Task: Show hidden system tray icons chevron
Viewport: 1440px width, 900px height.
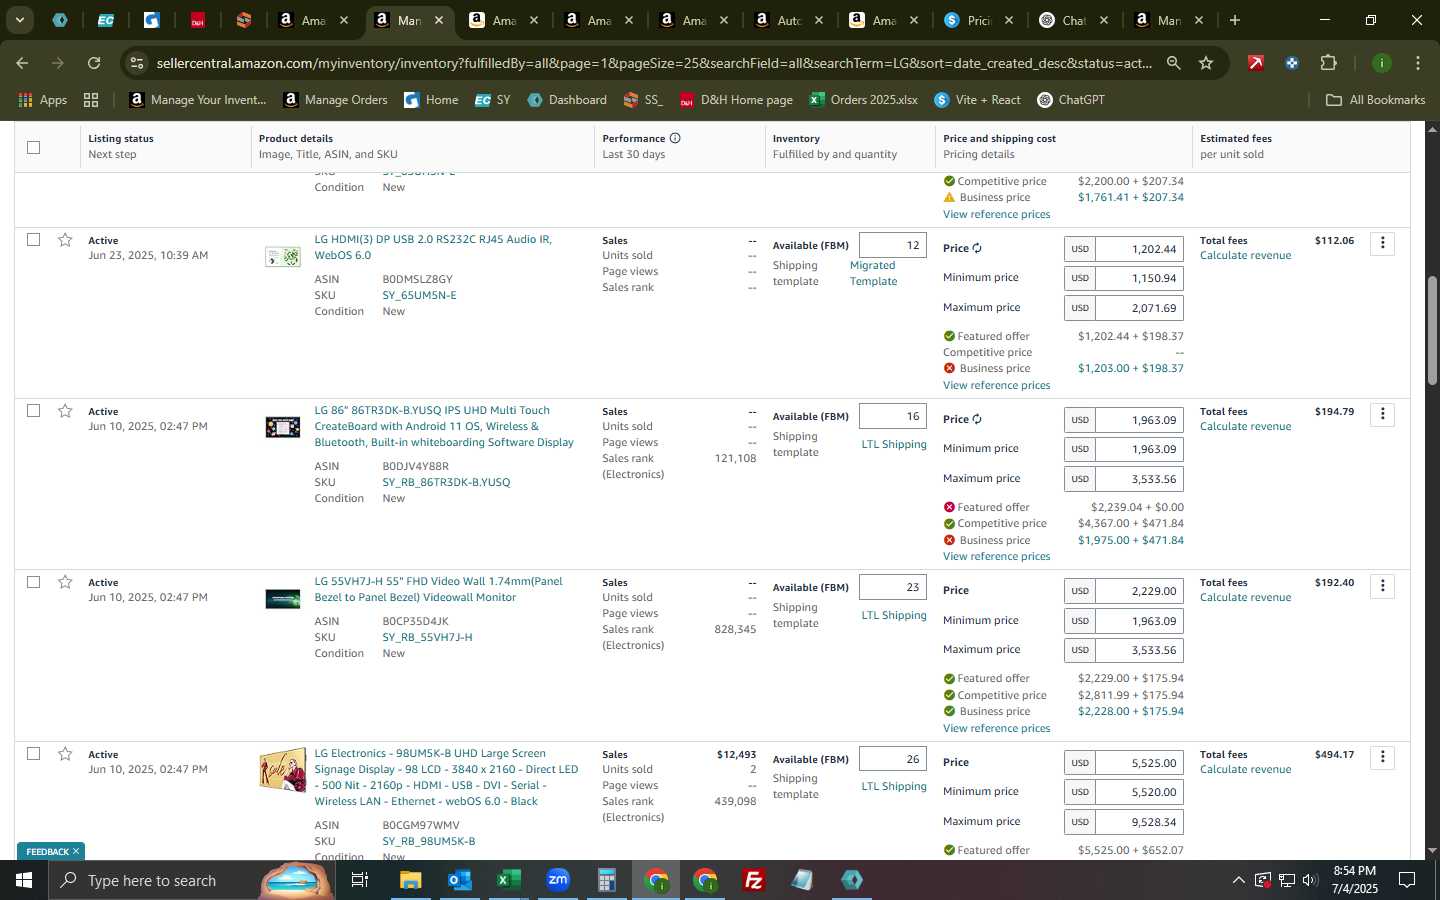Action: 1238,880
